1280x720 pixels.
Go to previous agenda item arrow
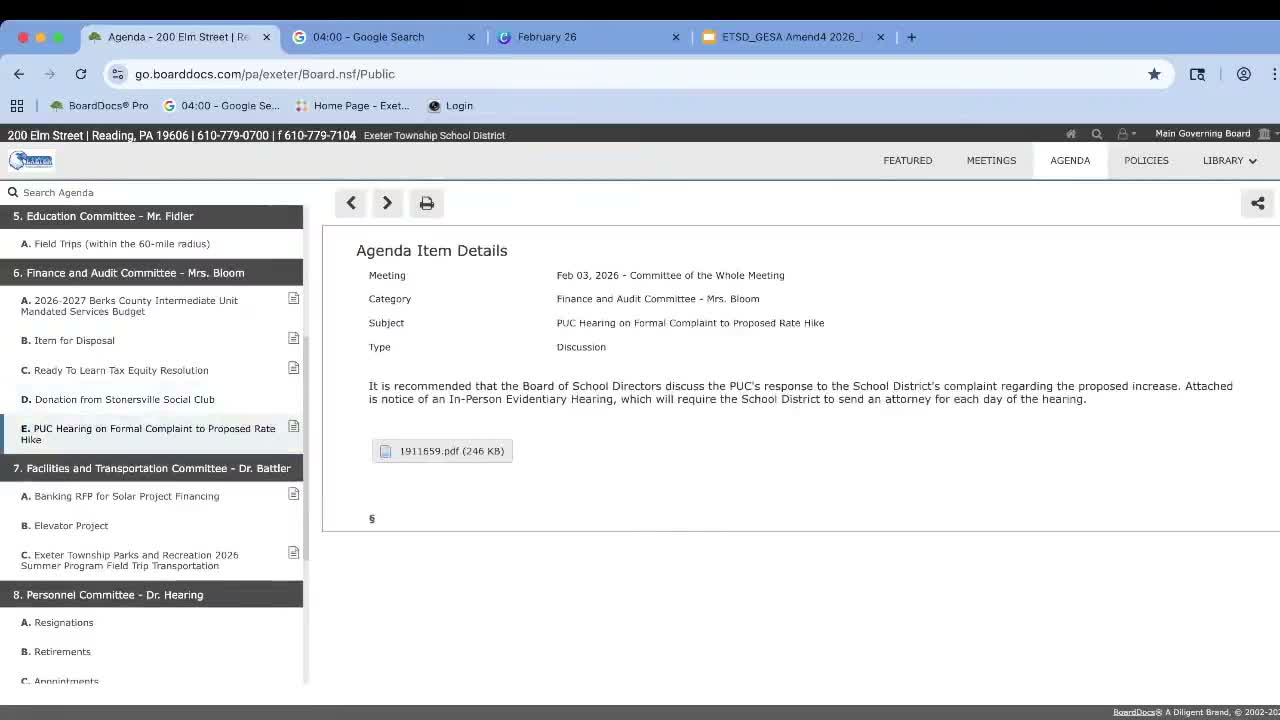coord(351,203)
